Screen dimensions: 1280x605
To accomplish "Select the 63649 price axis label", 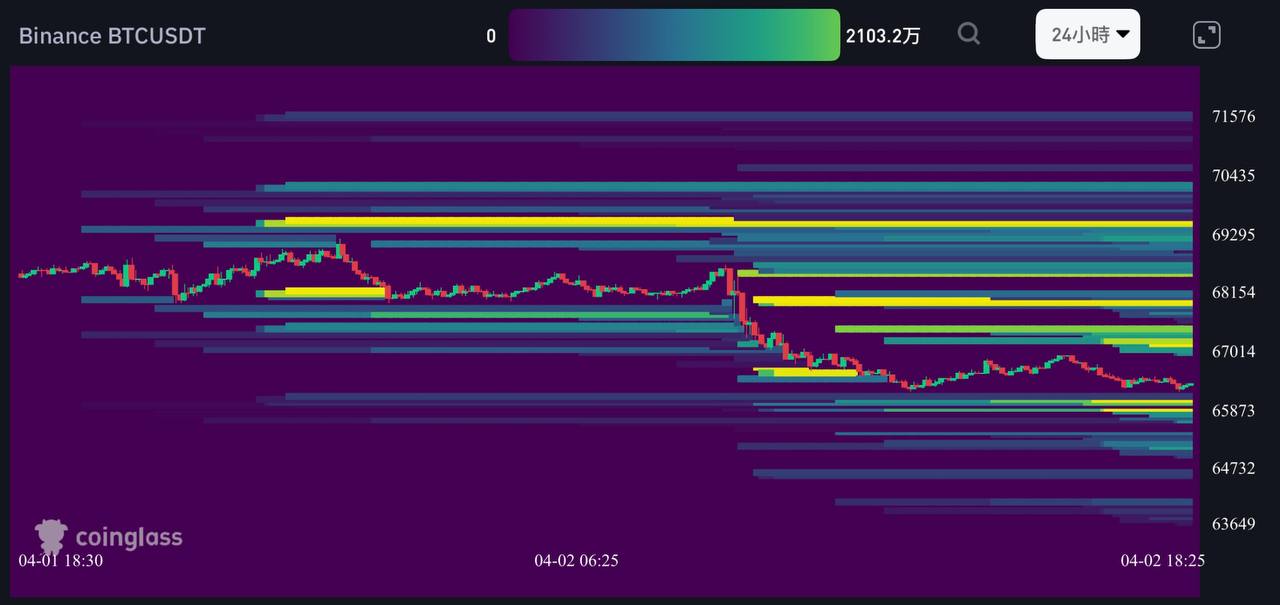I will click(1232, 524).
